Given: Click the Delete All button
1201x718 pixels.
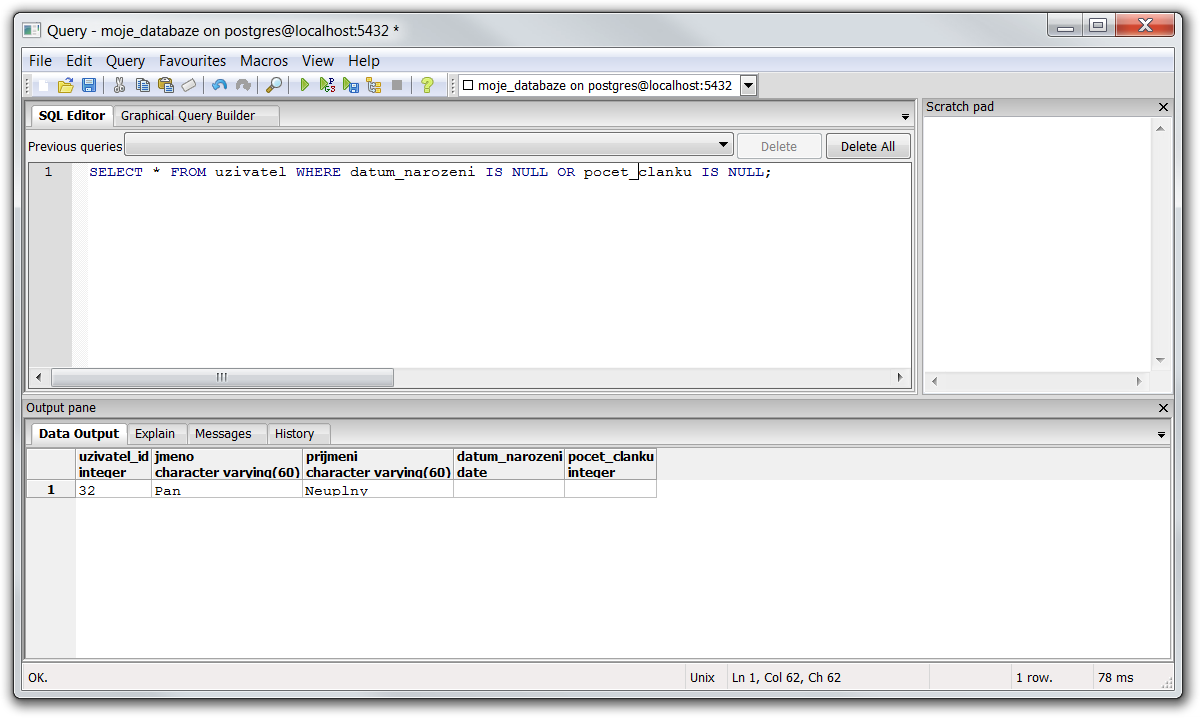Looking at the screenshot, I should click(x=867, y=146).
